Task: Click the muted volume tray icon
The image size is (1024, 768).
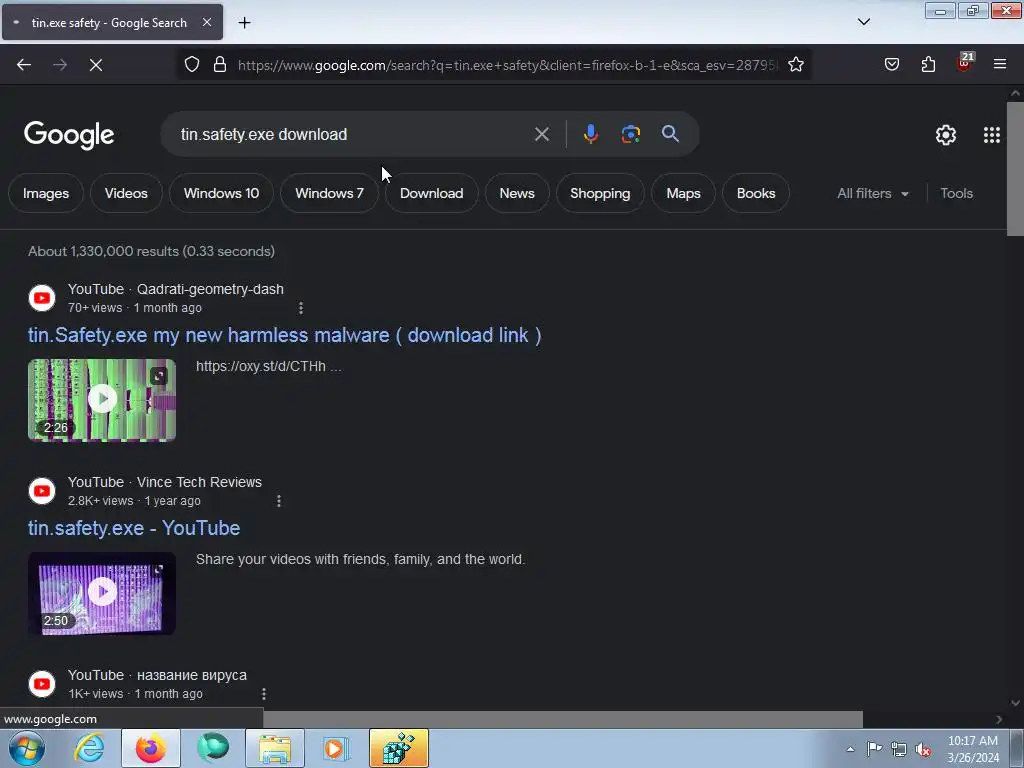Action: 923,749
